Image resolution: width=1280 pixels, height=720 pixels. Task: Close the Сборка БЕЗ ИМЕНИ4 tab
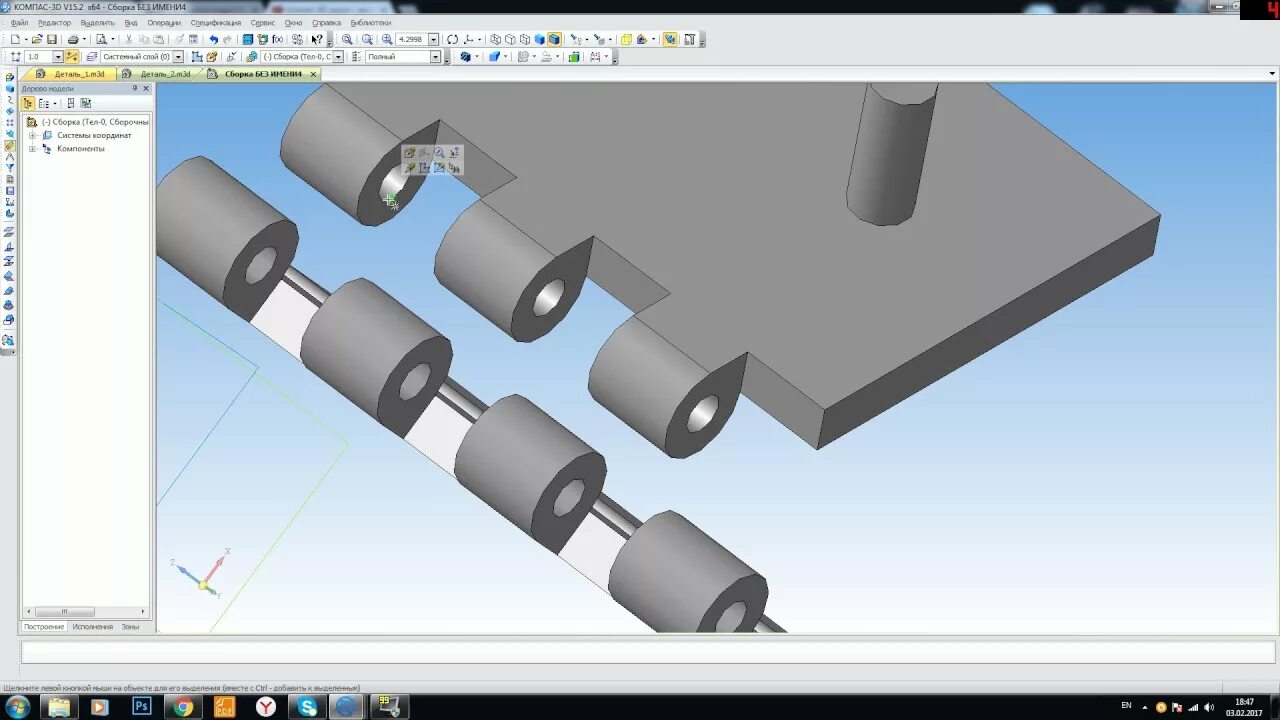tap(313, 74)
